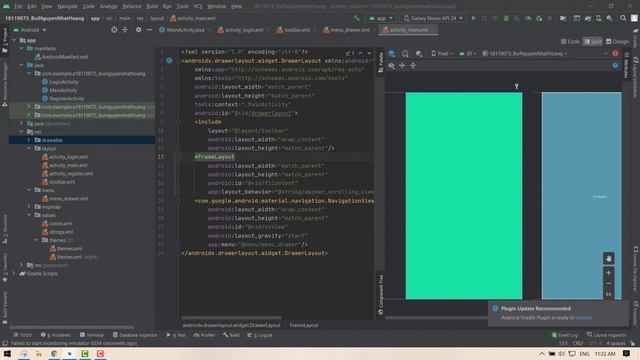640x360 pixels.
Task: Click the Design Surface layers icon in preview toolbar
Action: click(391, 53)
